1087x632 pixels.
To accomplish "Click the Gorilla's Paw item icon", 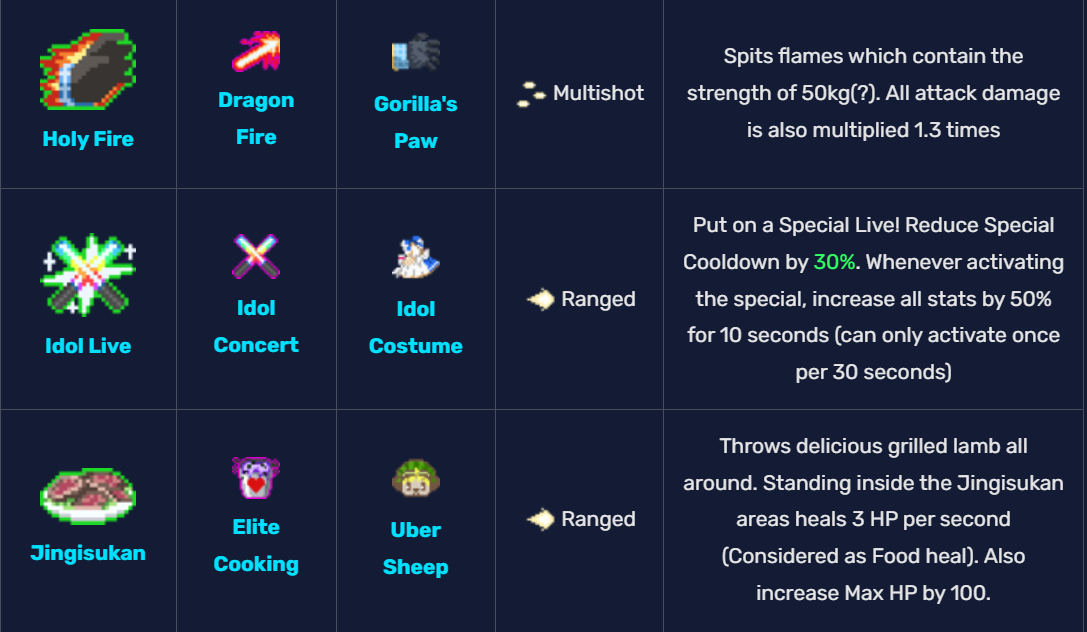I will coord(415,54).
